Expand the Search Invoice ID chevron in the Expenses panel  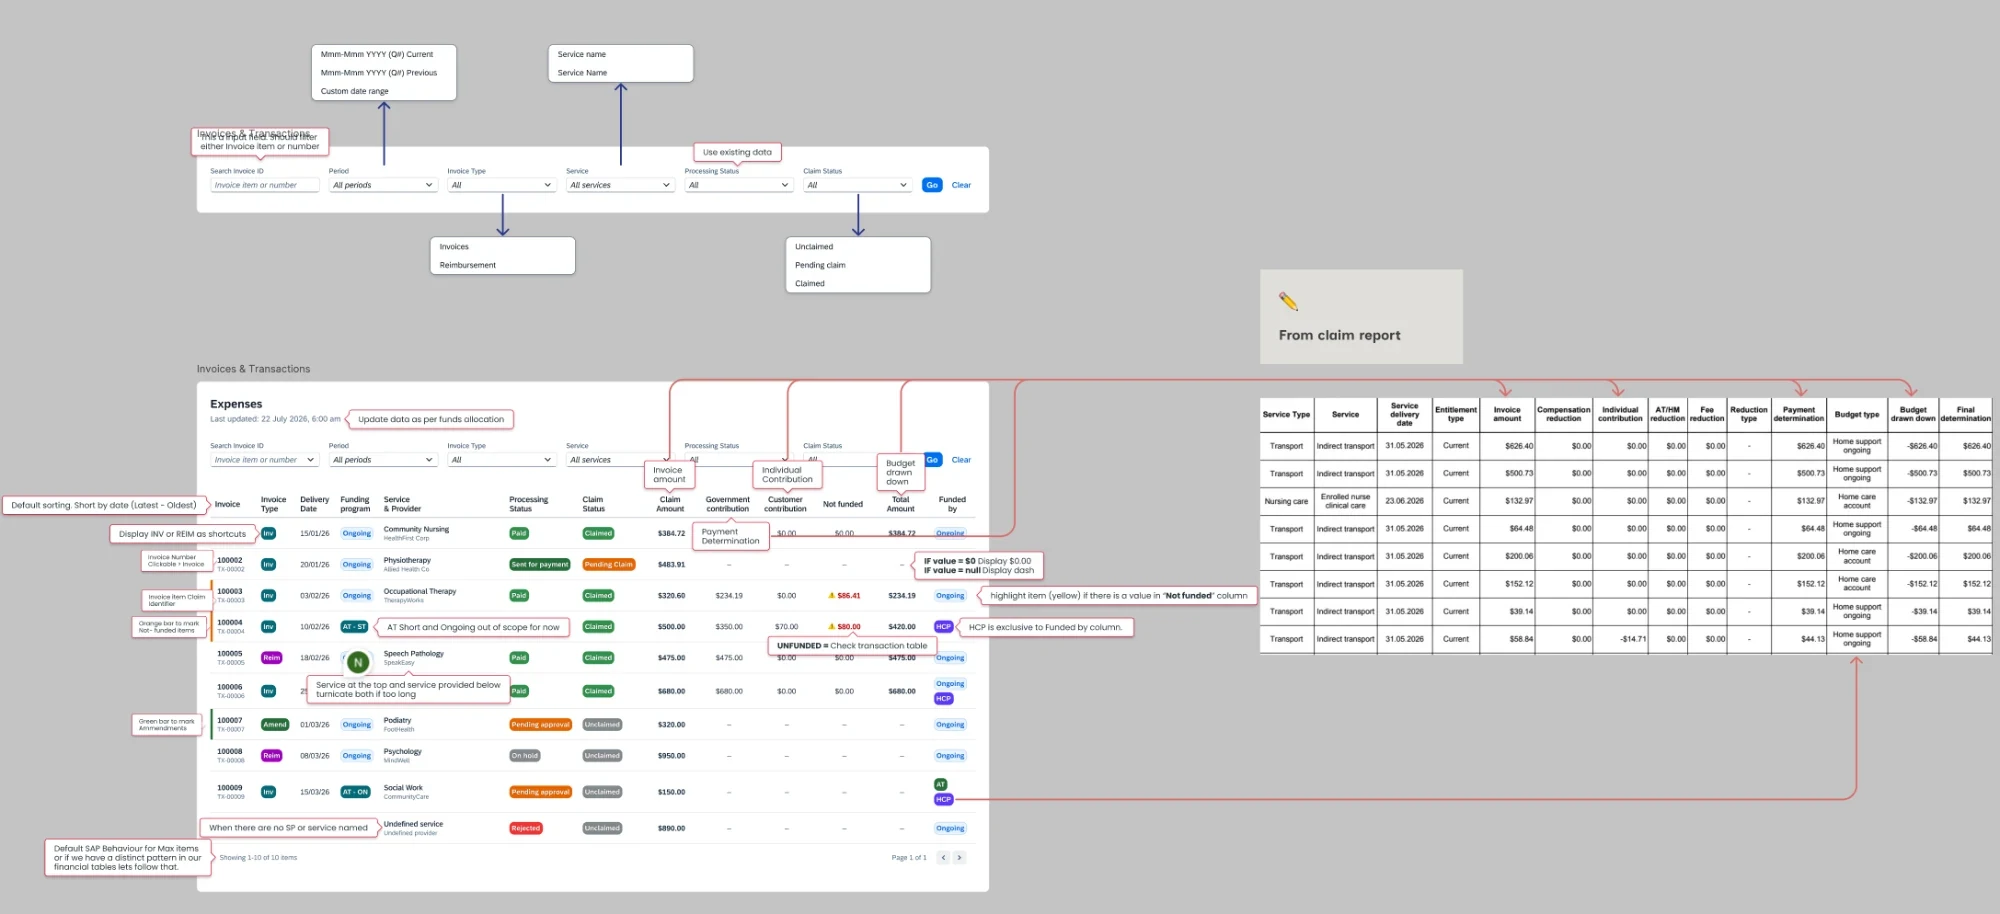(310, 460)
